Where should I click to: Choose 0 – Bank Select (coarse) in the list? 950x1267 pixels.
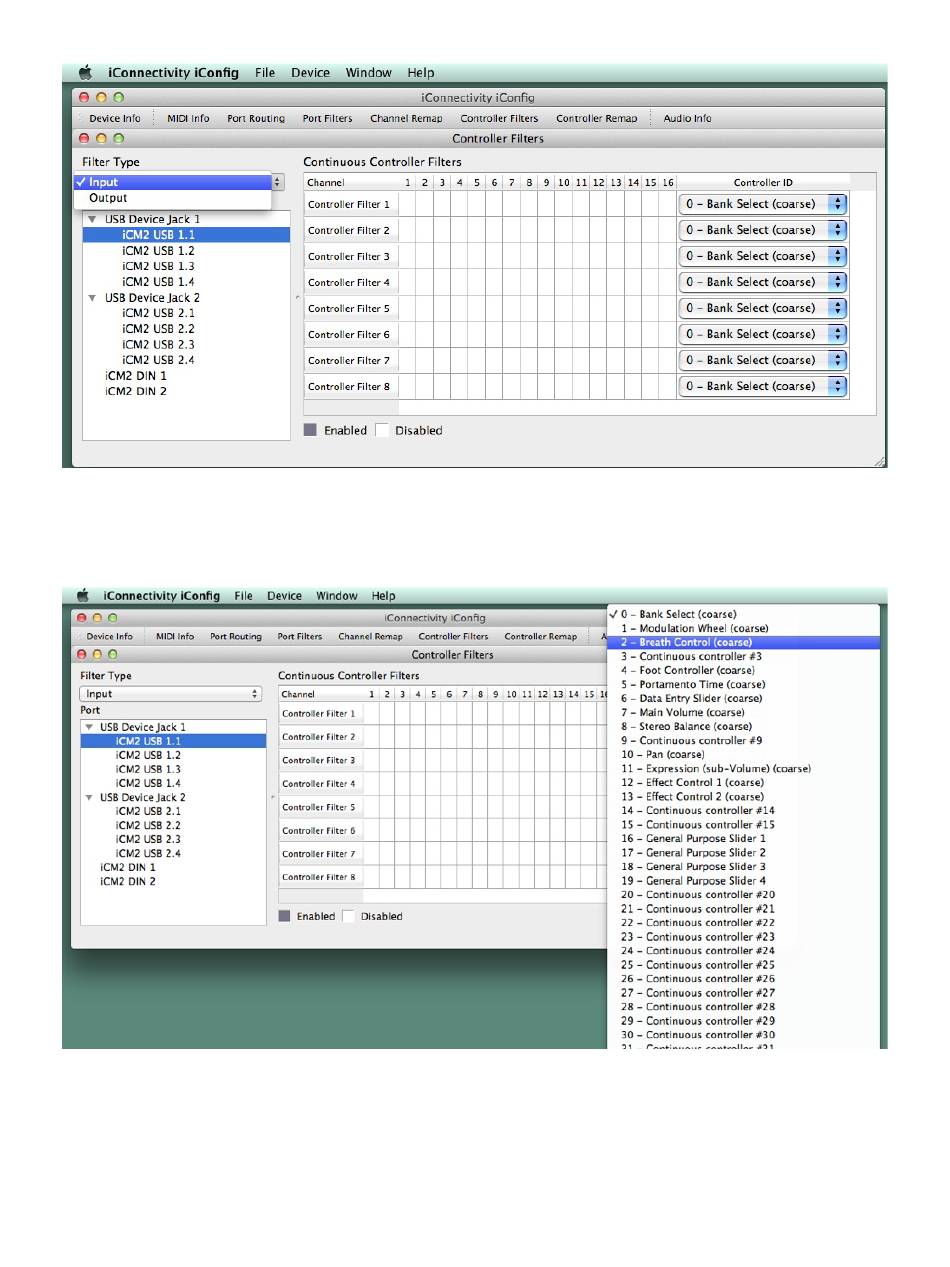pos(744,614)
